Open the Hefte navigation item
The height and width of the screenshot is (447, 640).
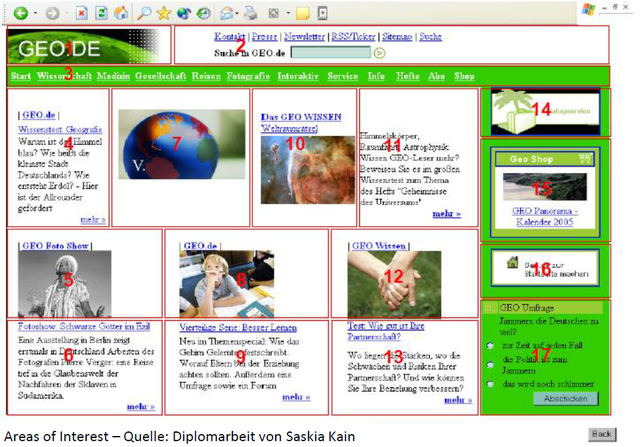(407, 76)
